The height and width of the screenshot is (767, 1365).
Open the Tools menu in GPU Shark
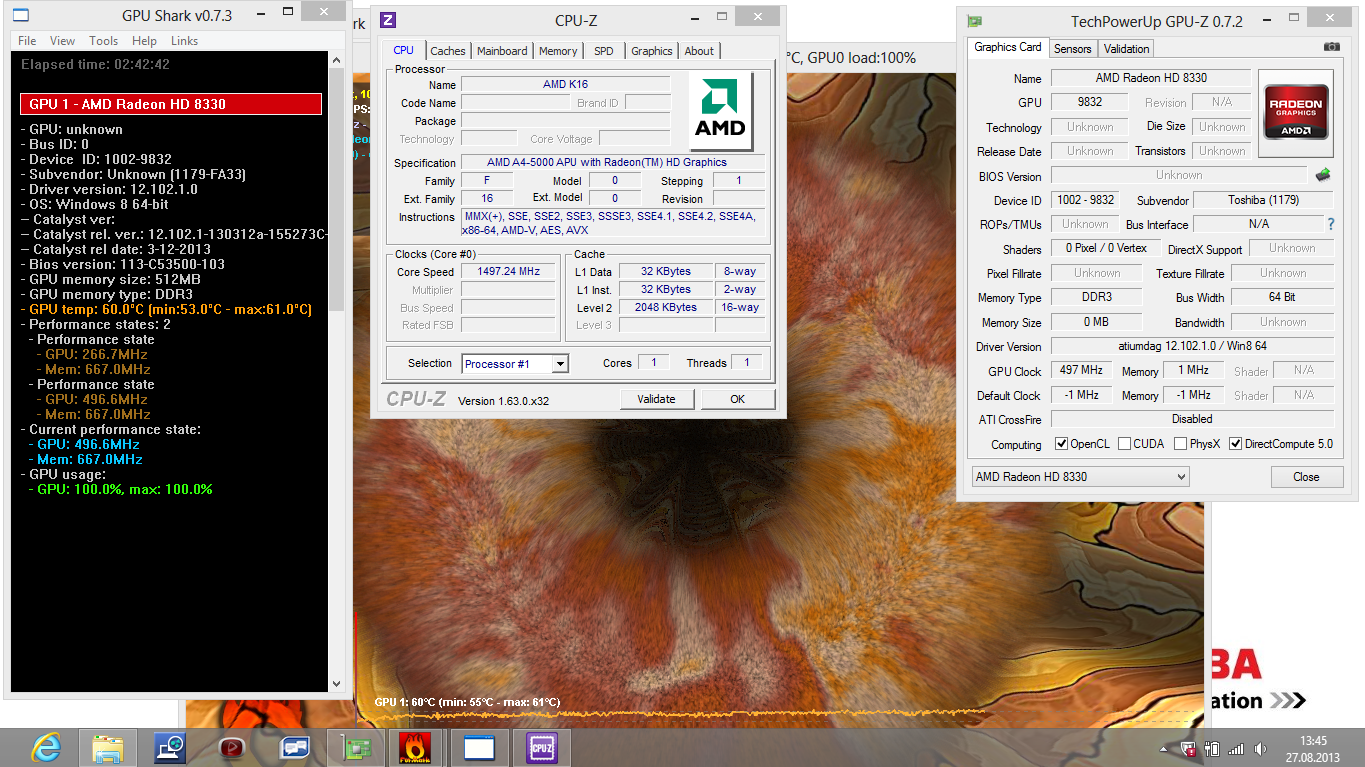pyautogui.click(x=104, y=41)
